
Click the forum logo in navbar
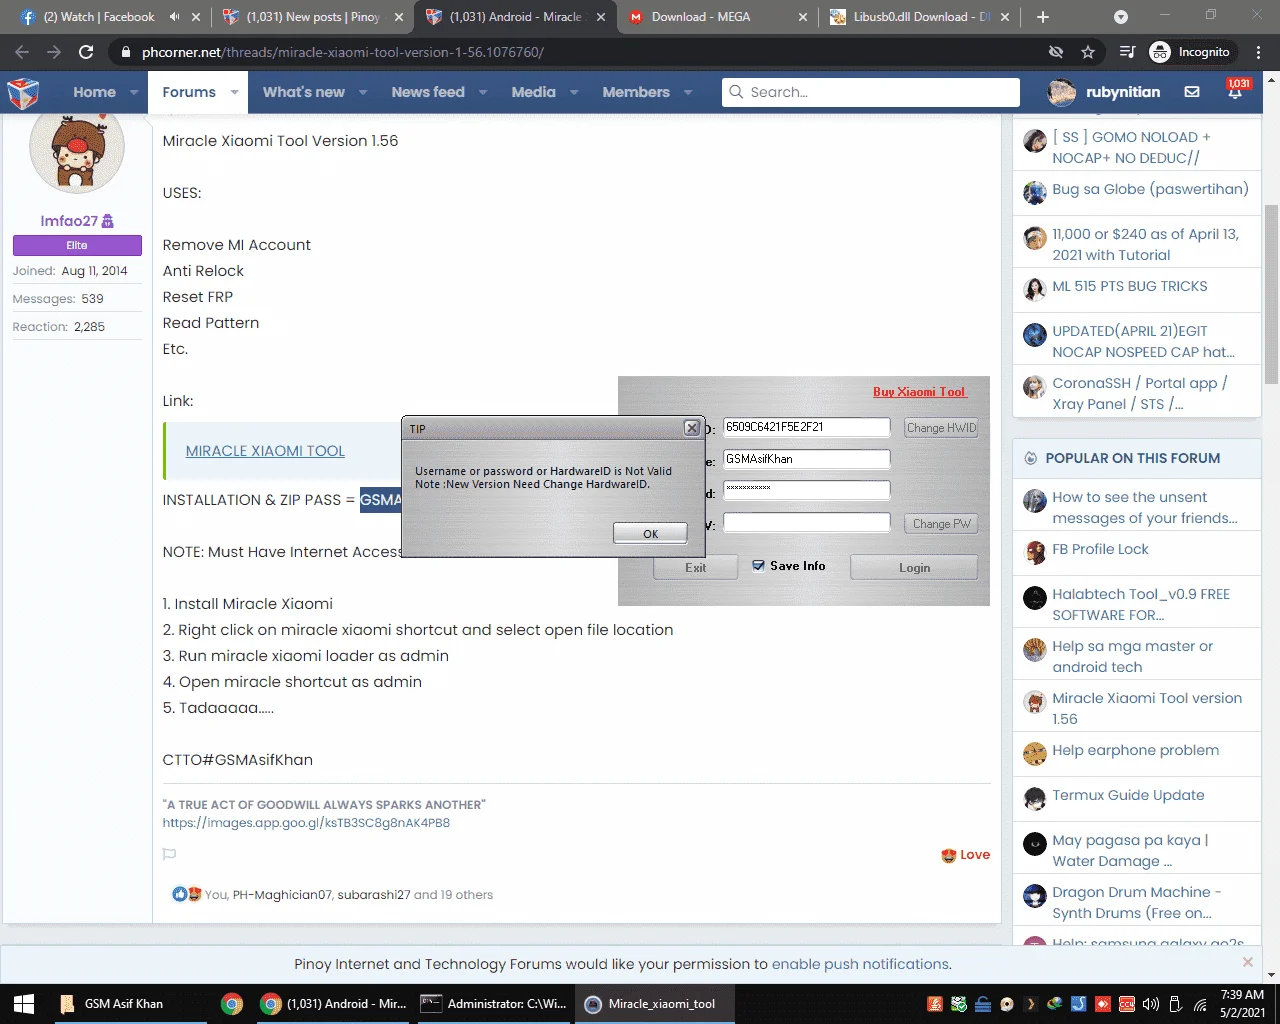[23, 92]
